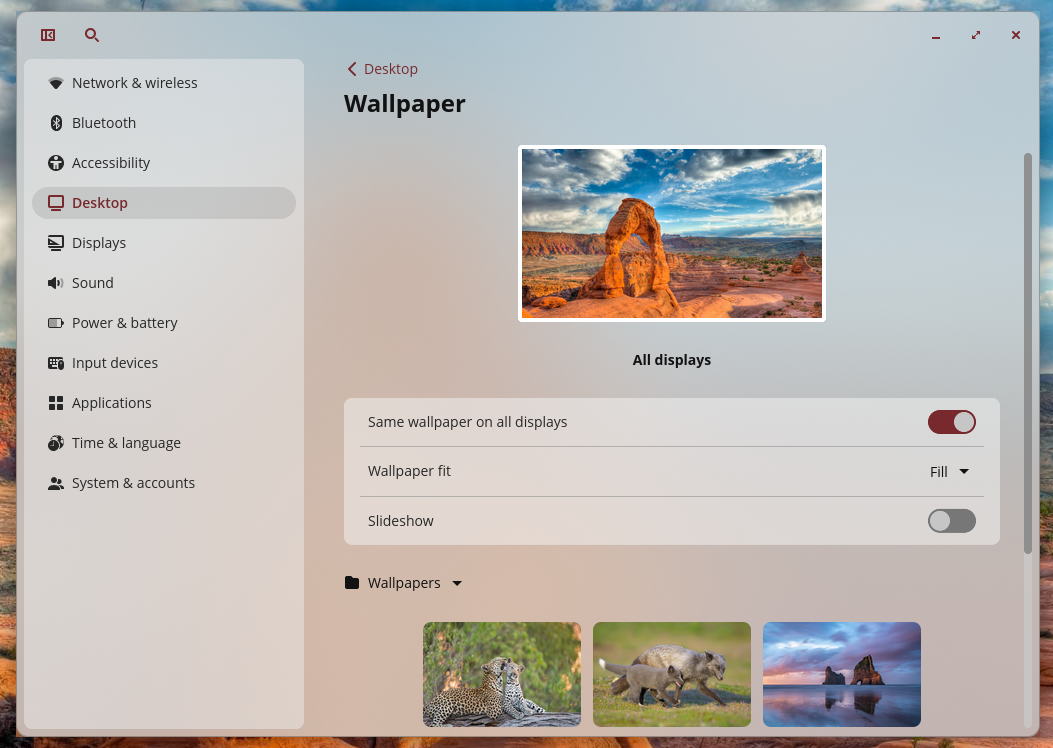The image size is (1053, 748).
Task: Open search with the magnifier icon
Action: [x=92, y=35]
